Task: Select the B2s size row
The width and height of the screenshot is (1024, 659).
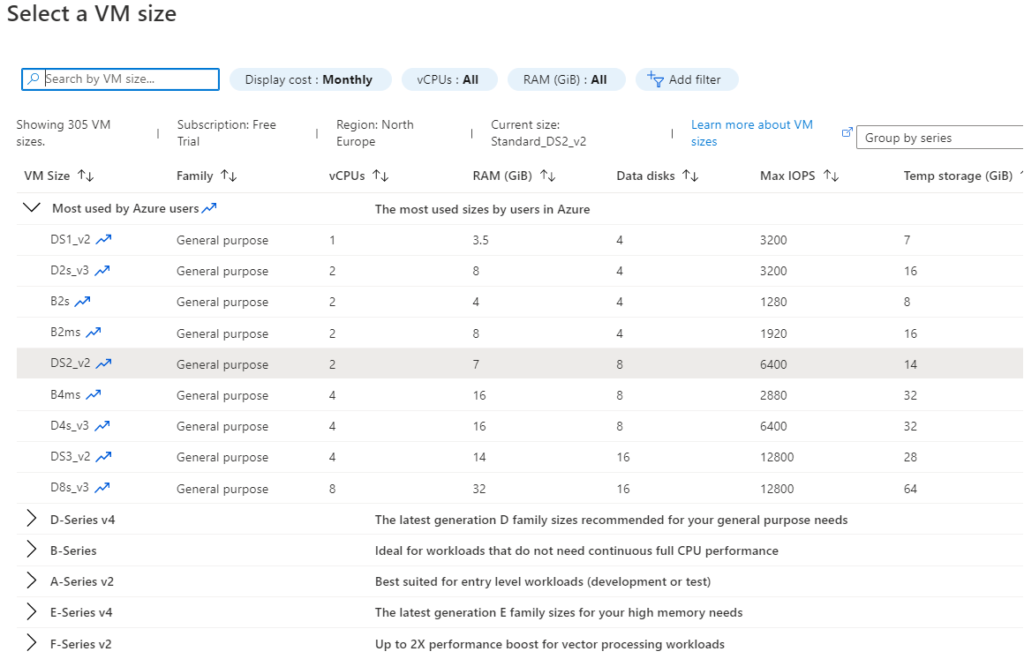Action: 520,302
